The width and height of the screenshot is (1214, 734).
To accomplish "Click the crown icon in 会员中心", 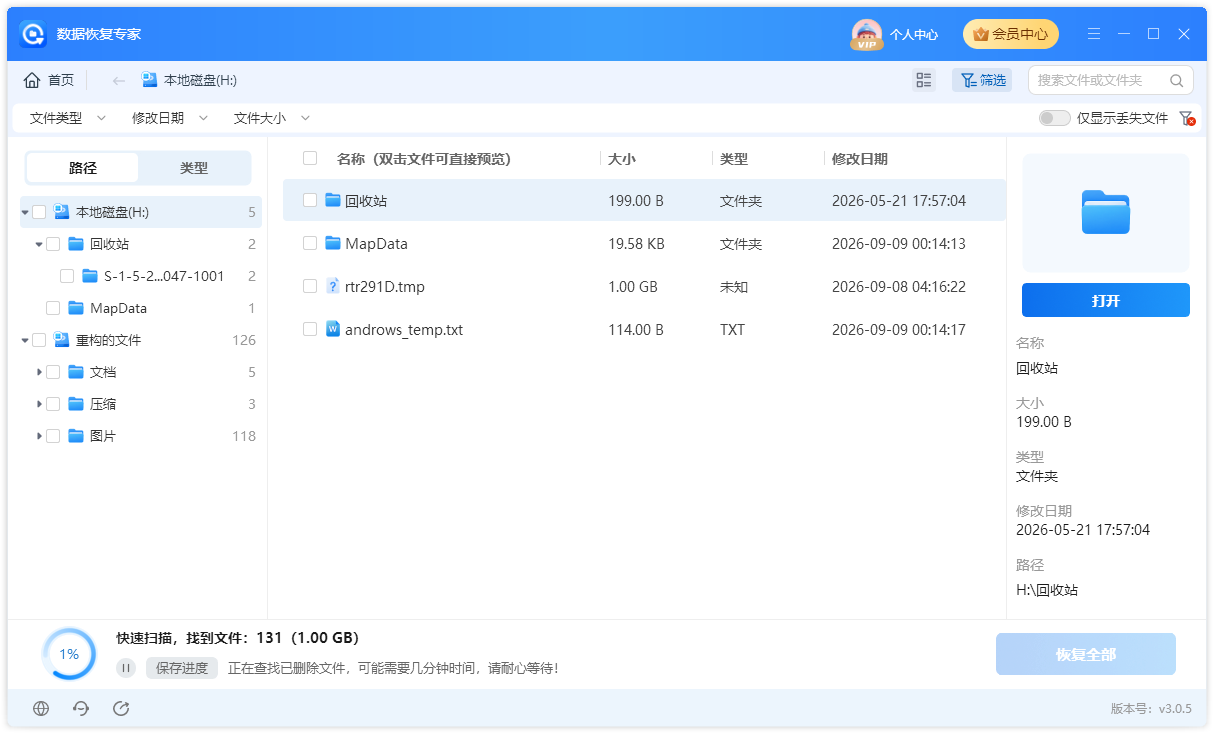I will [980, 34].
